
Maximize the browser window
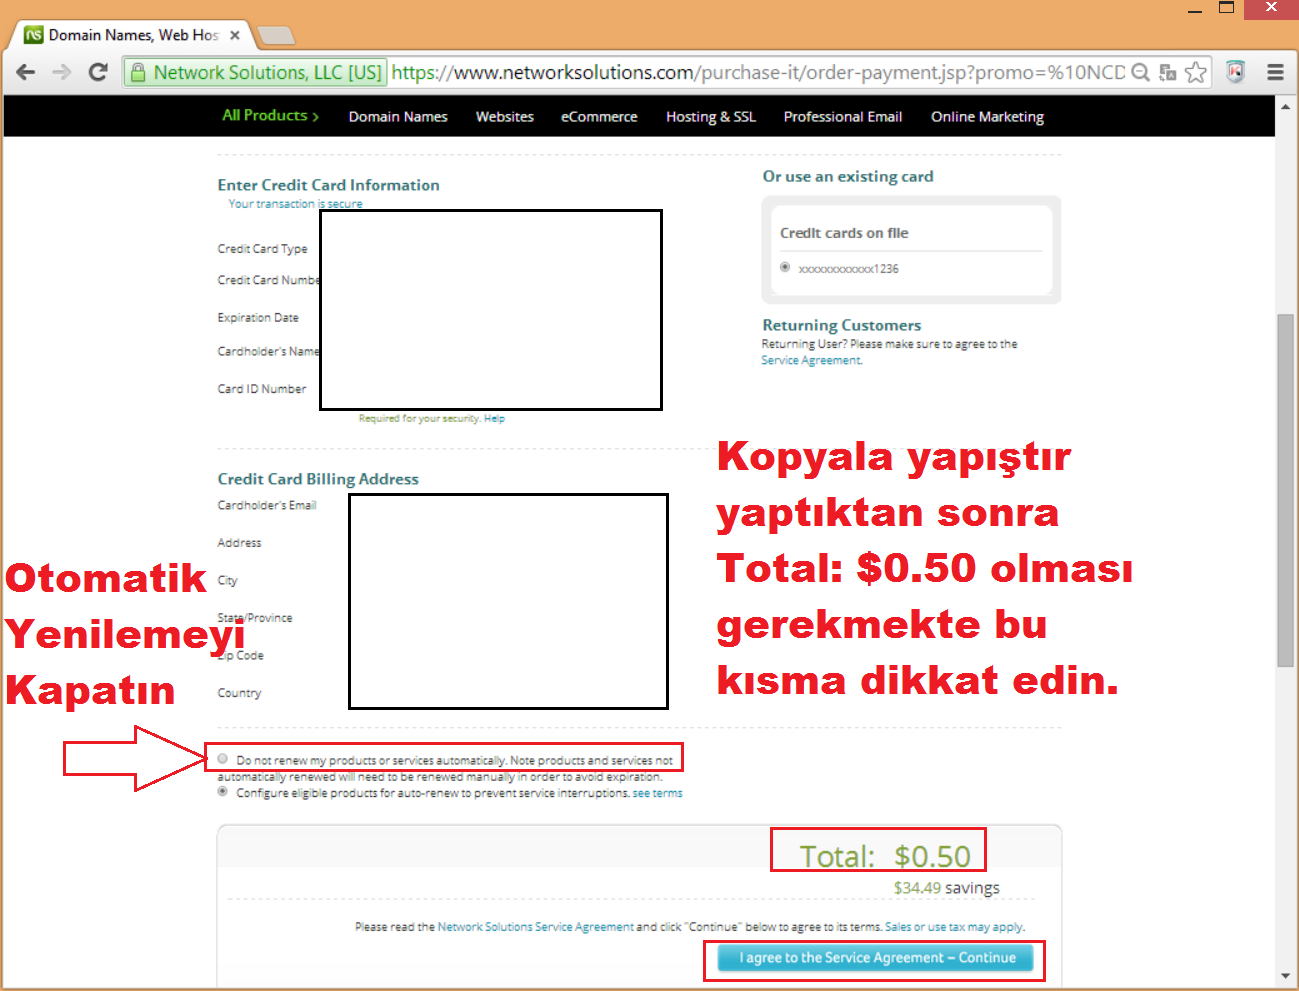coord(1227,8)
